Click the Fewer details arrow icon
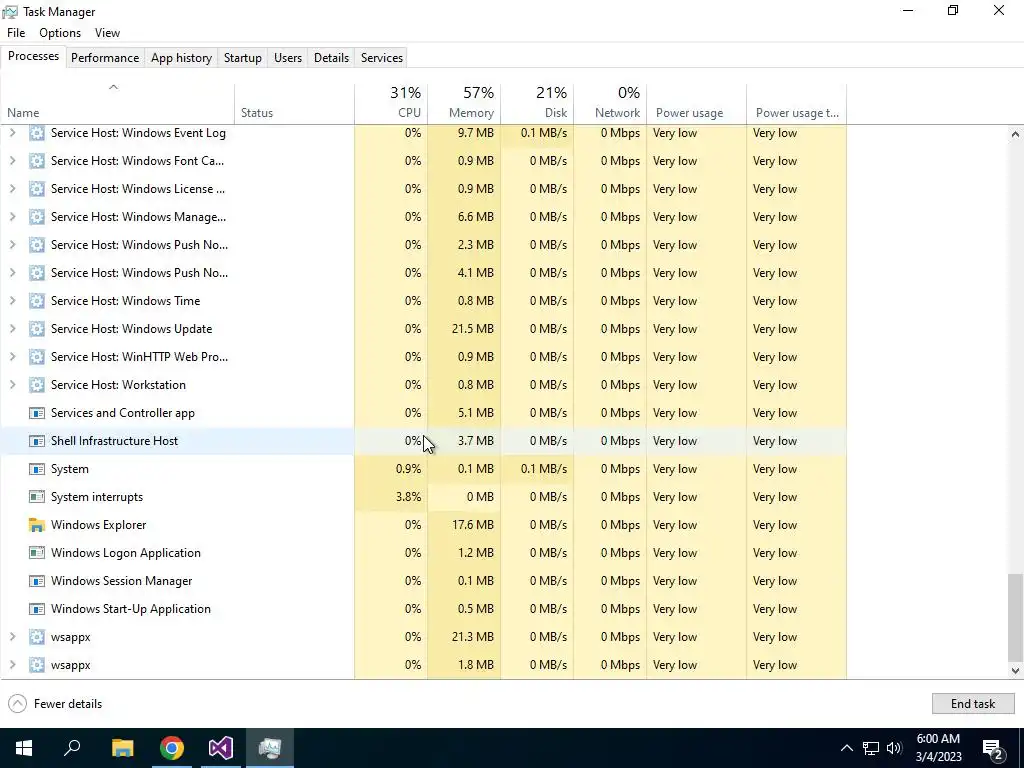Screen dimensions: 1024x768 (18, 704)
